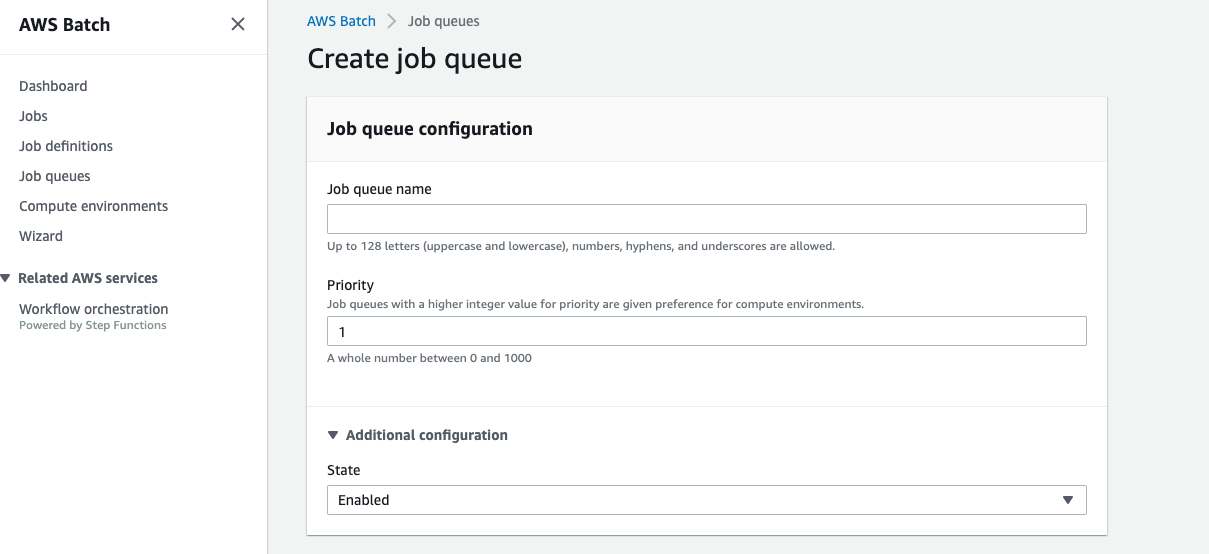Open Job definitions page
Image resolution: width=1209 pixels, height=554 pixels.
(66, 146)
